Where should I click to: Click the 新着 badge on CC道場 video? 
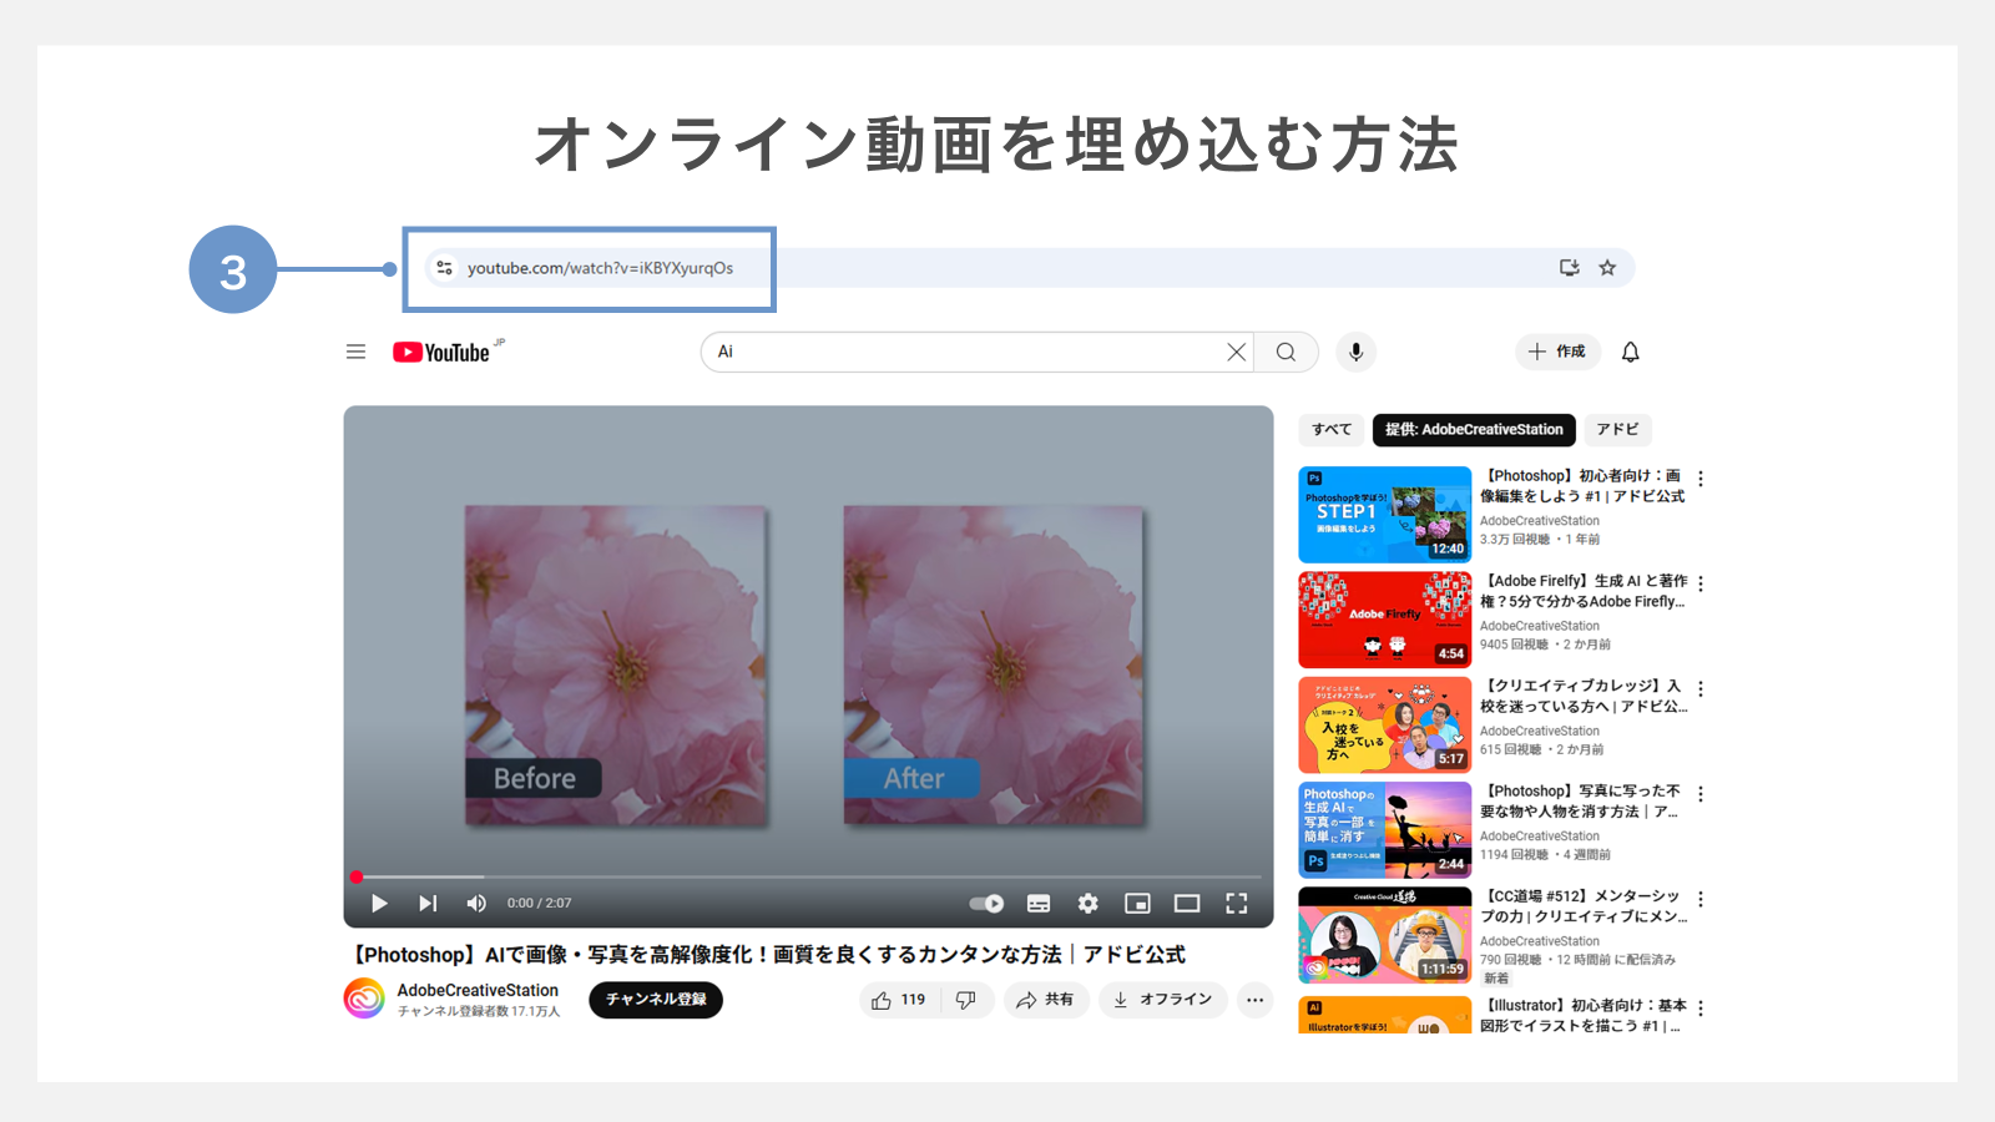[x=1496, y=978]
